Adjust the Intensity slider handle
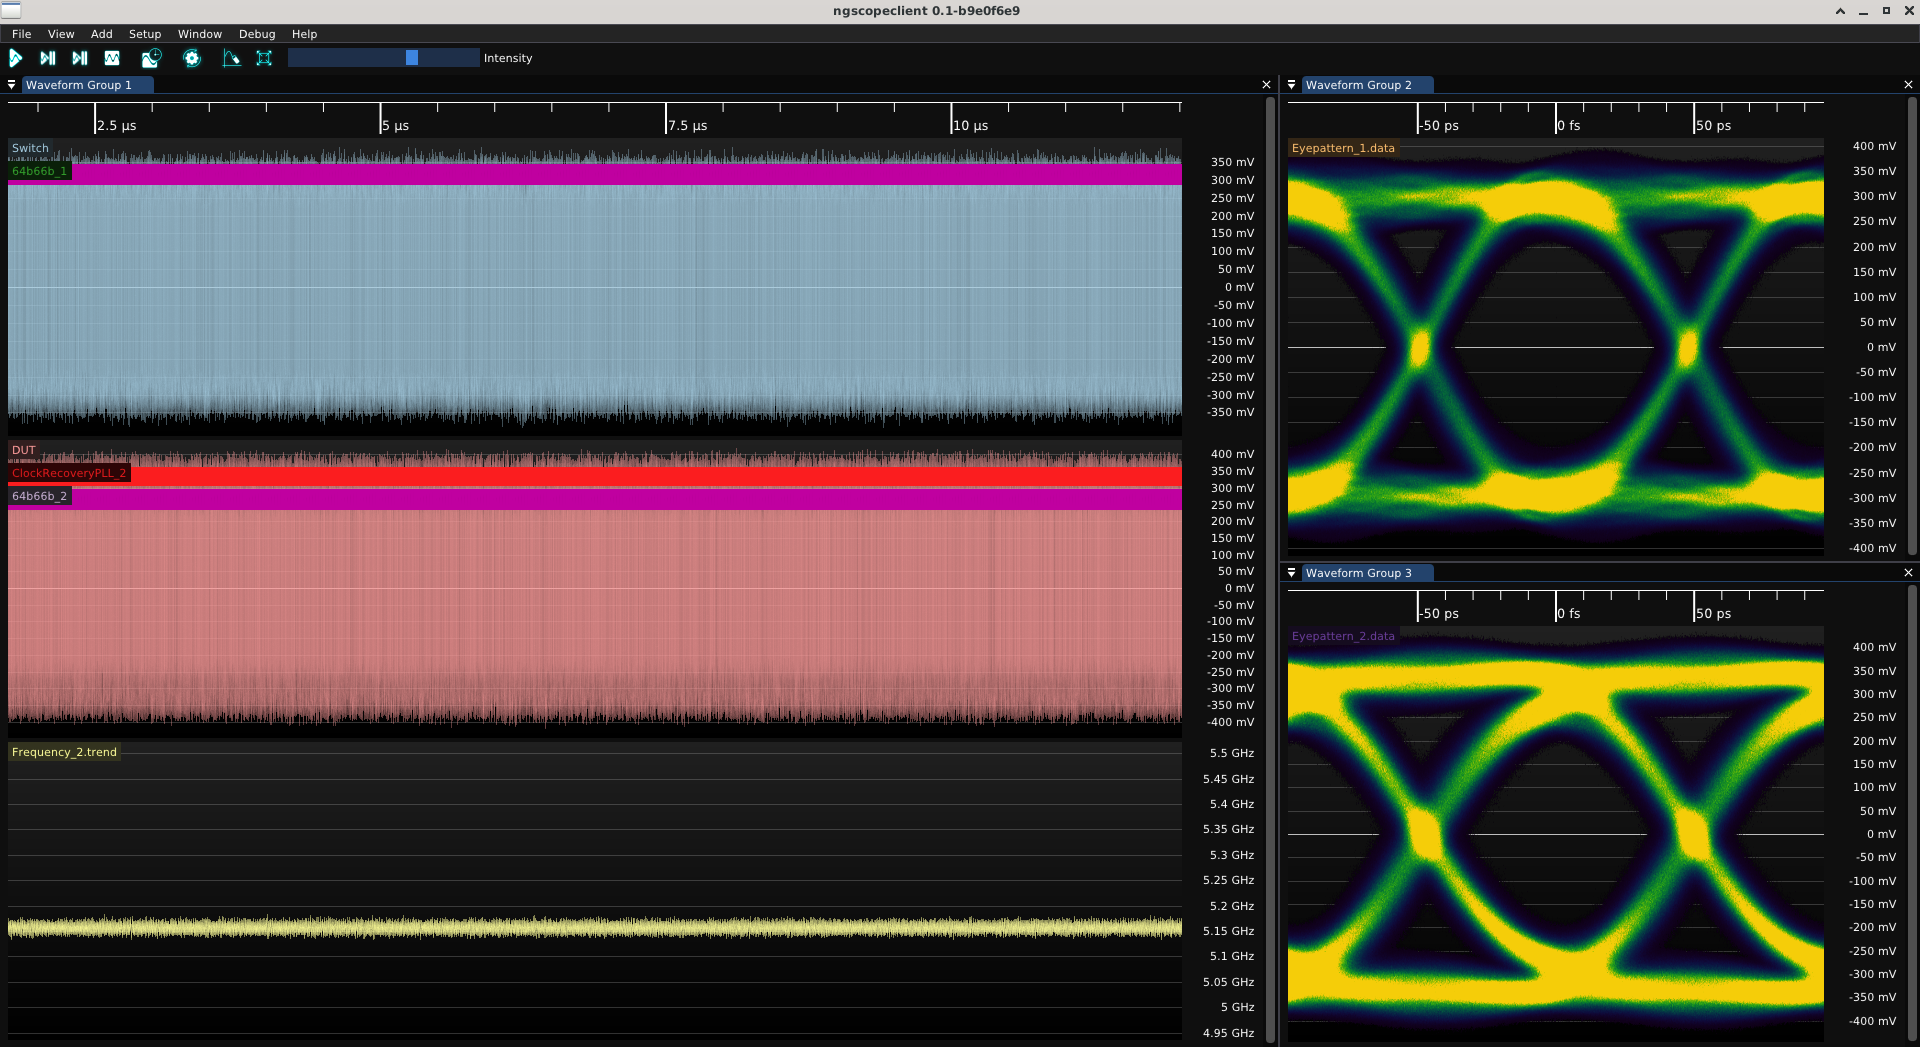The image size is (1920, 1047). pos(412,58)
